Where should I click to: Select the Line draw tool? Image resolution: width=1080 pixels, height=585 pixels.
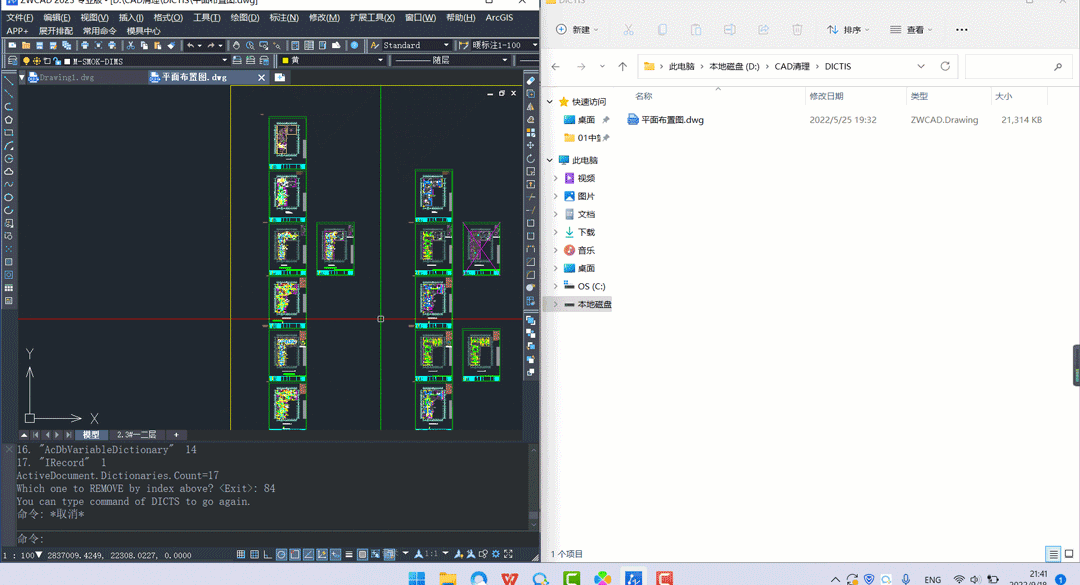9,80
